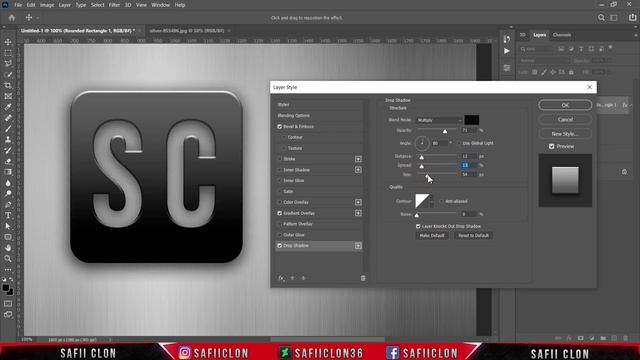Add another Gradient Overlay with plus button
Screen dimensions: 640x360
pos(358,213)
